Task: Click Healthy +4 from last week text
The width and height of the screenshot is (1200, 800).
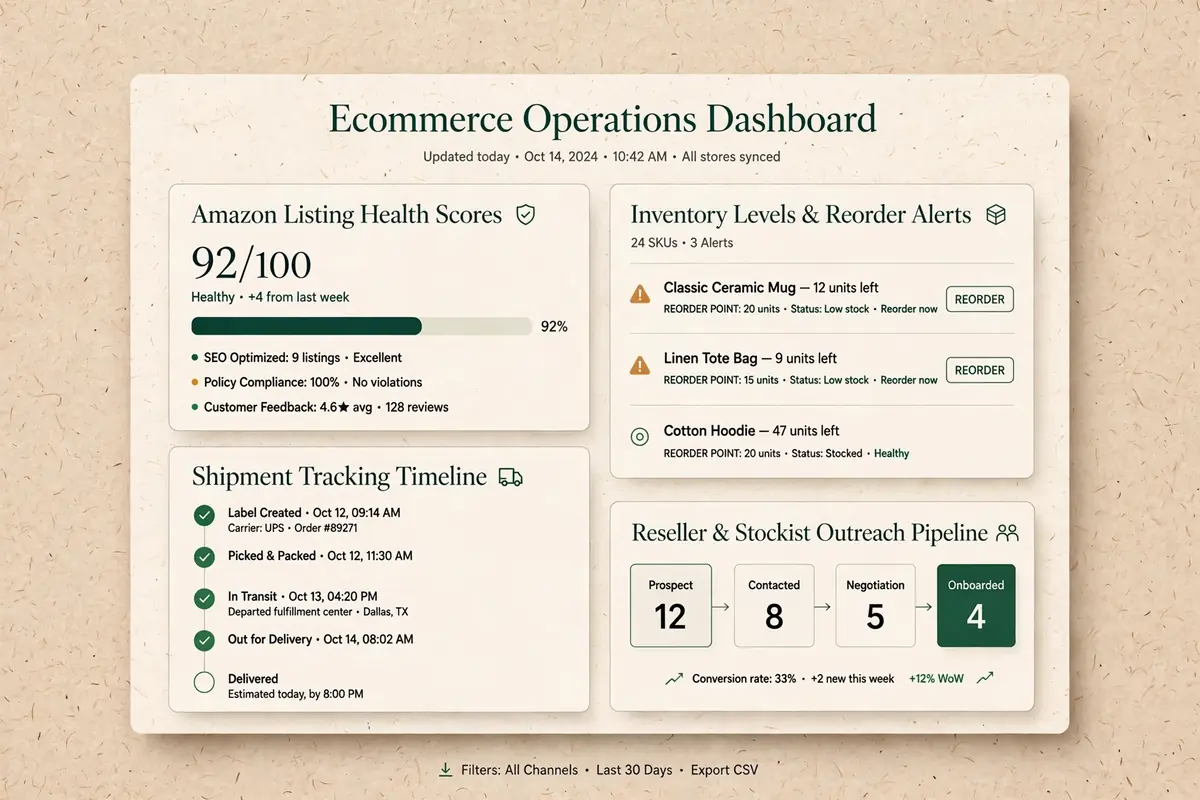Action: point(270,297)
